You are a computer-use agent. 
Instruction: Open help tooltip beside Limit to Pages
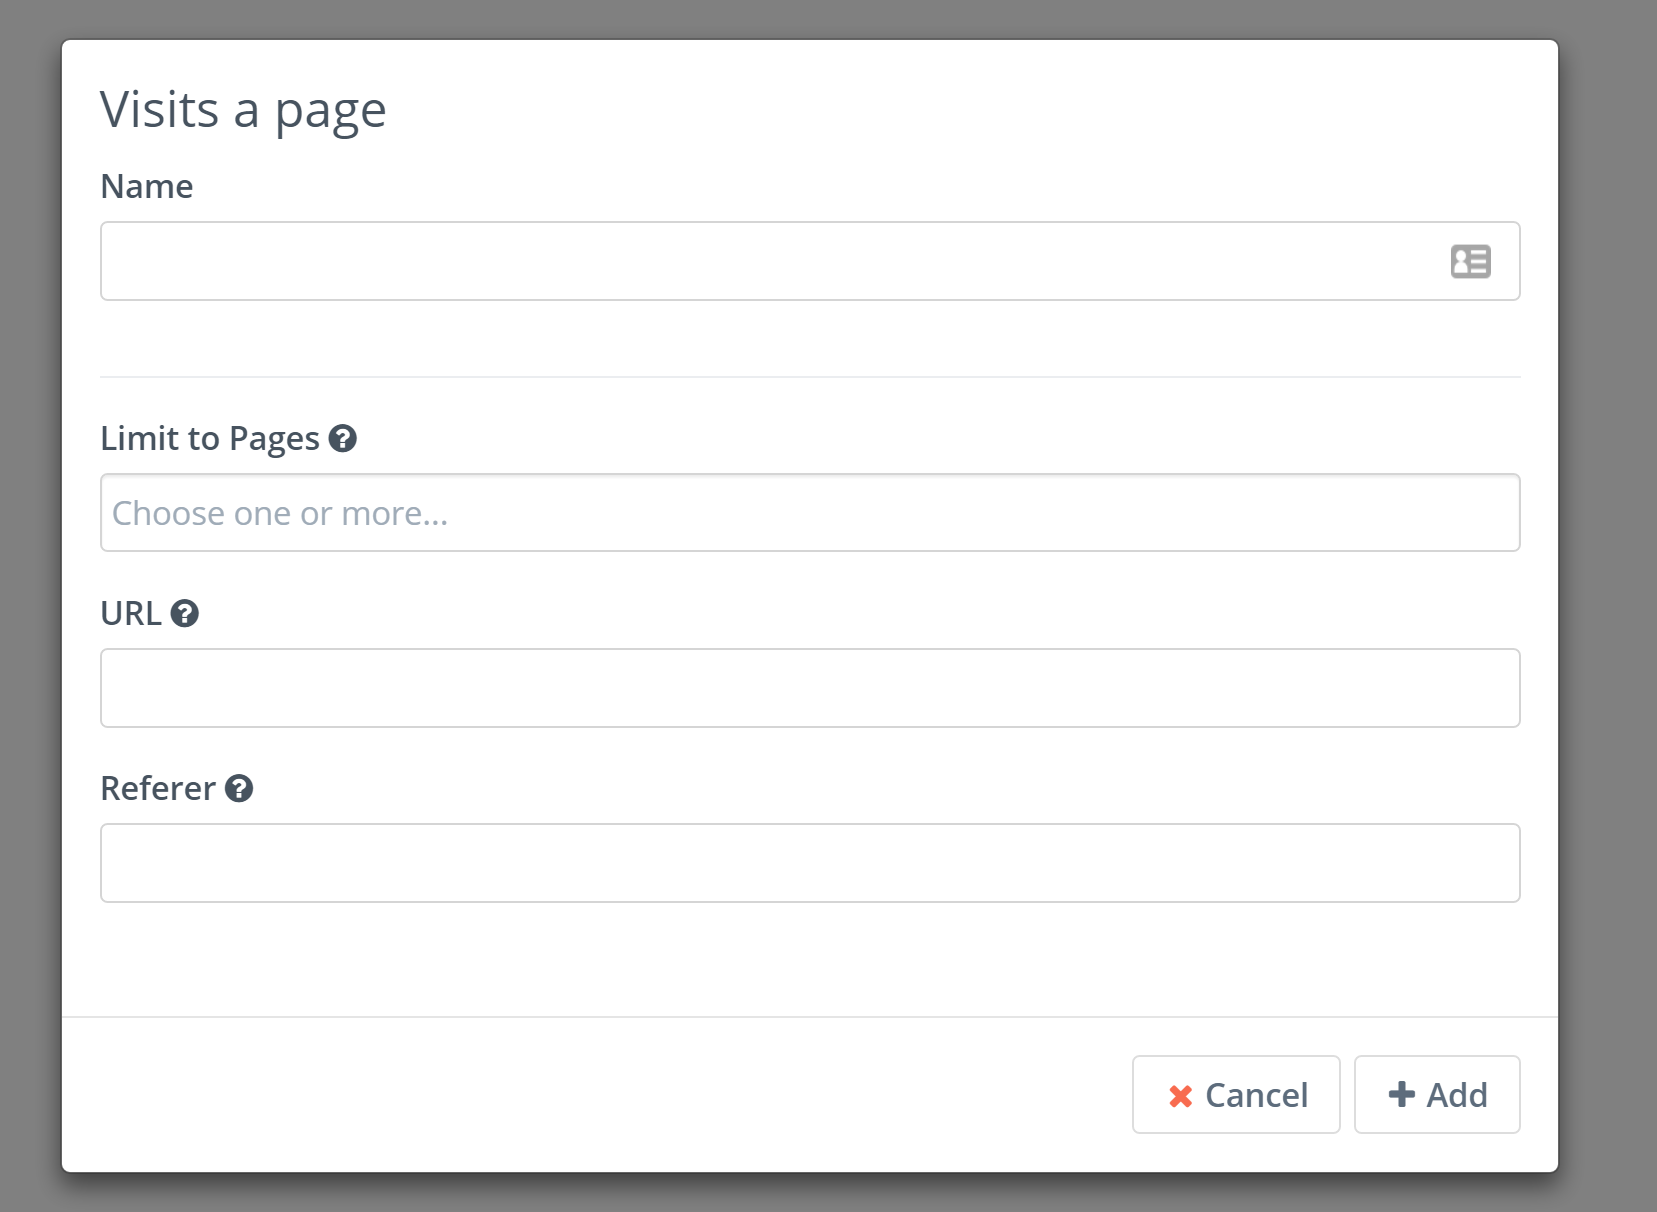click(x=343, y=438)
